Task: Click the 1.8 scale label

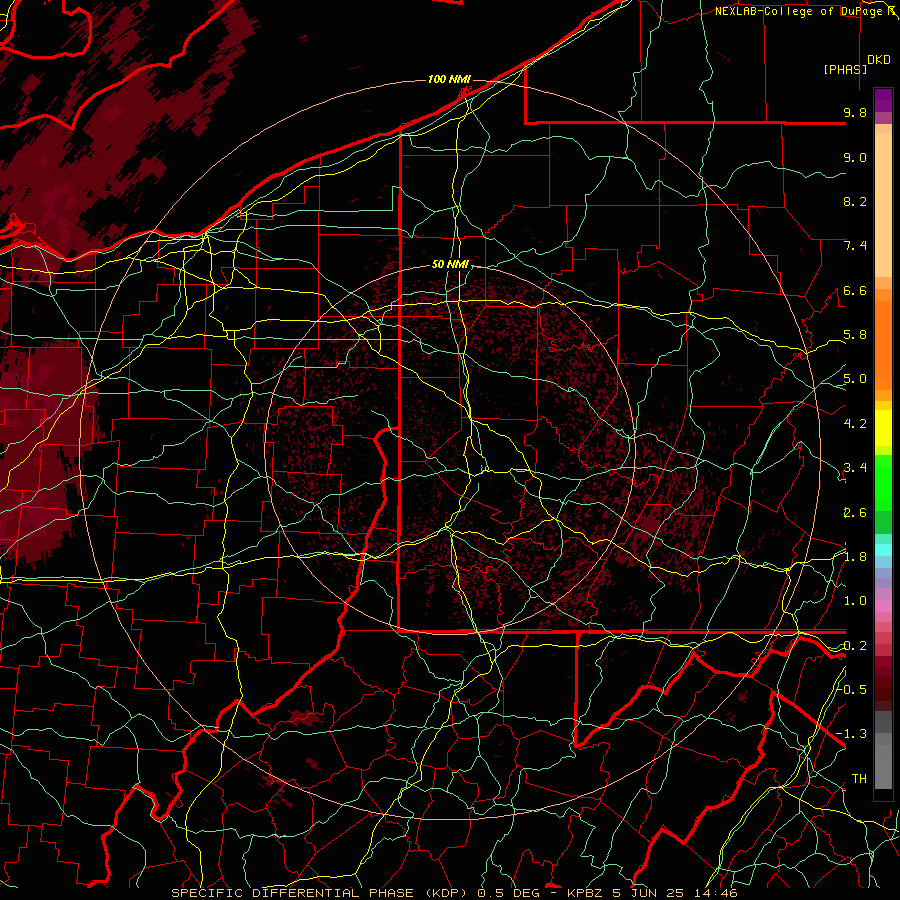Action: click(855, 557)
